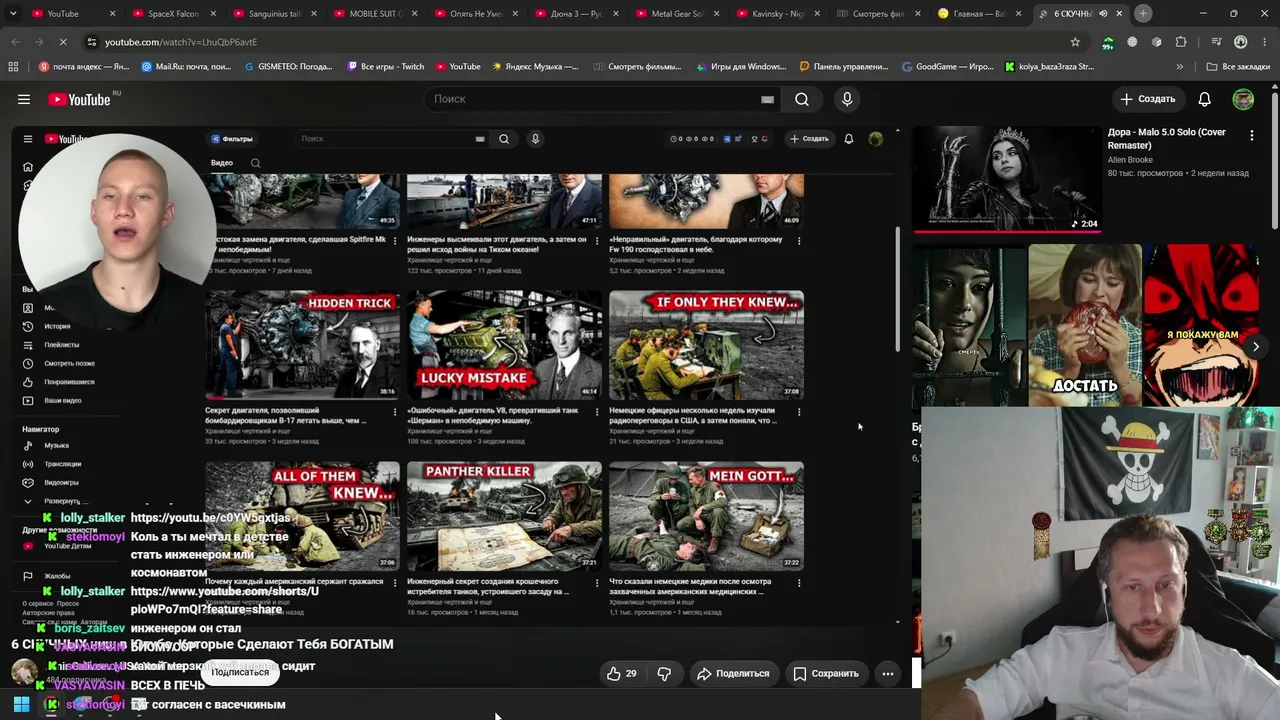Switch to the MOBILE SUIT tab
The height and width of the screenshot is (720, 1280).
(374, 14)
